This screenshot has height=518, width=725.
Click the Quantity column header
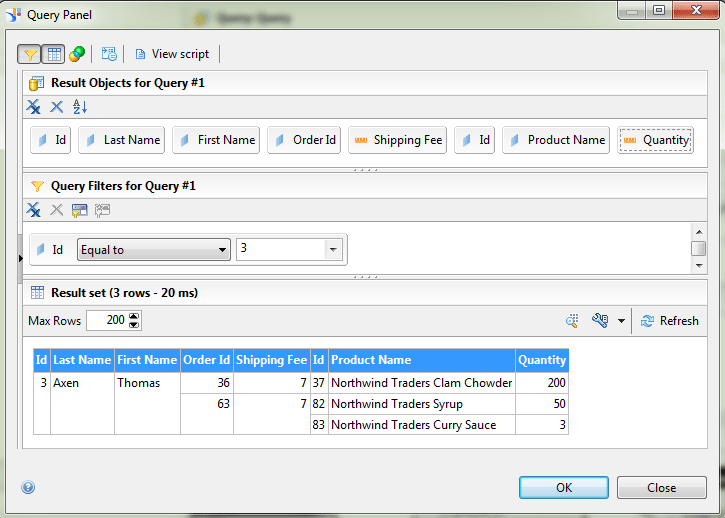542,360
